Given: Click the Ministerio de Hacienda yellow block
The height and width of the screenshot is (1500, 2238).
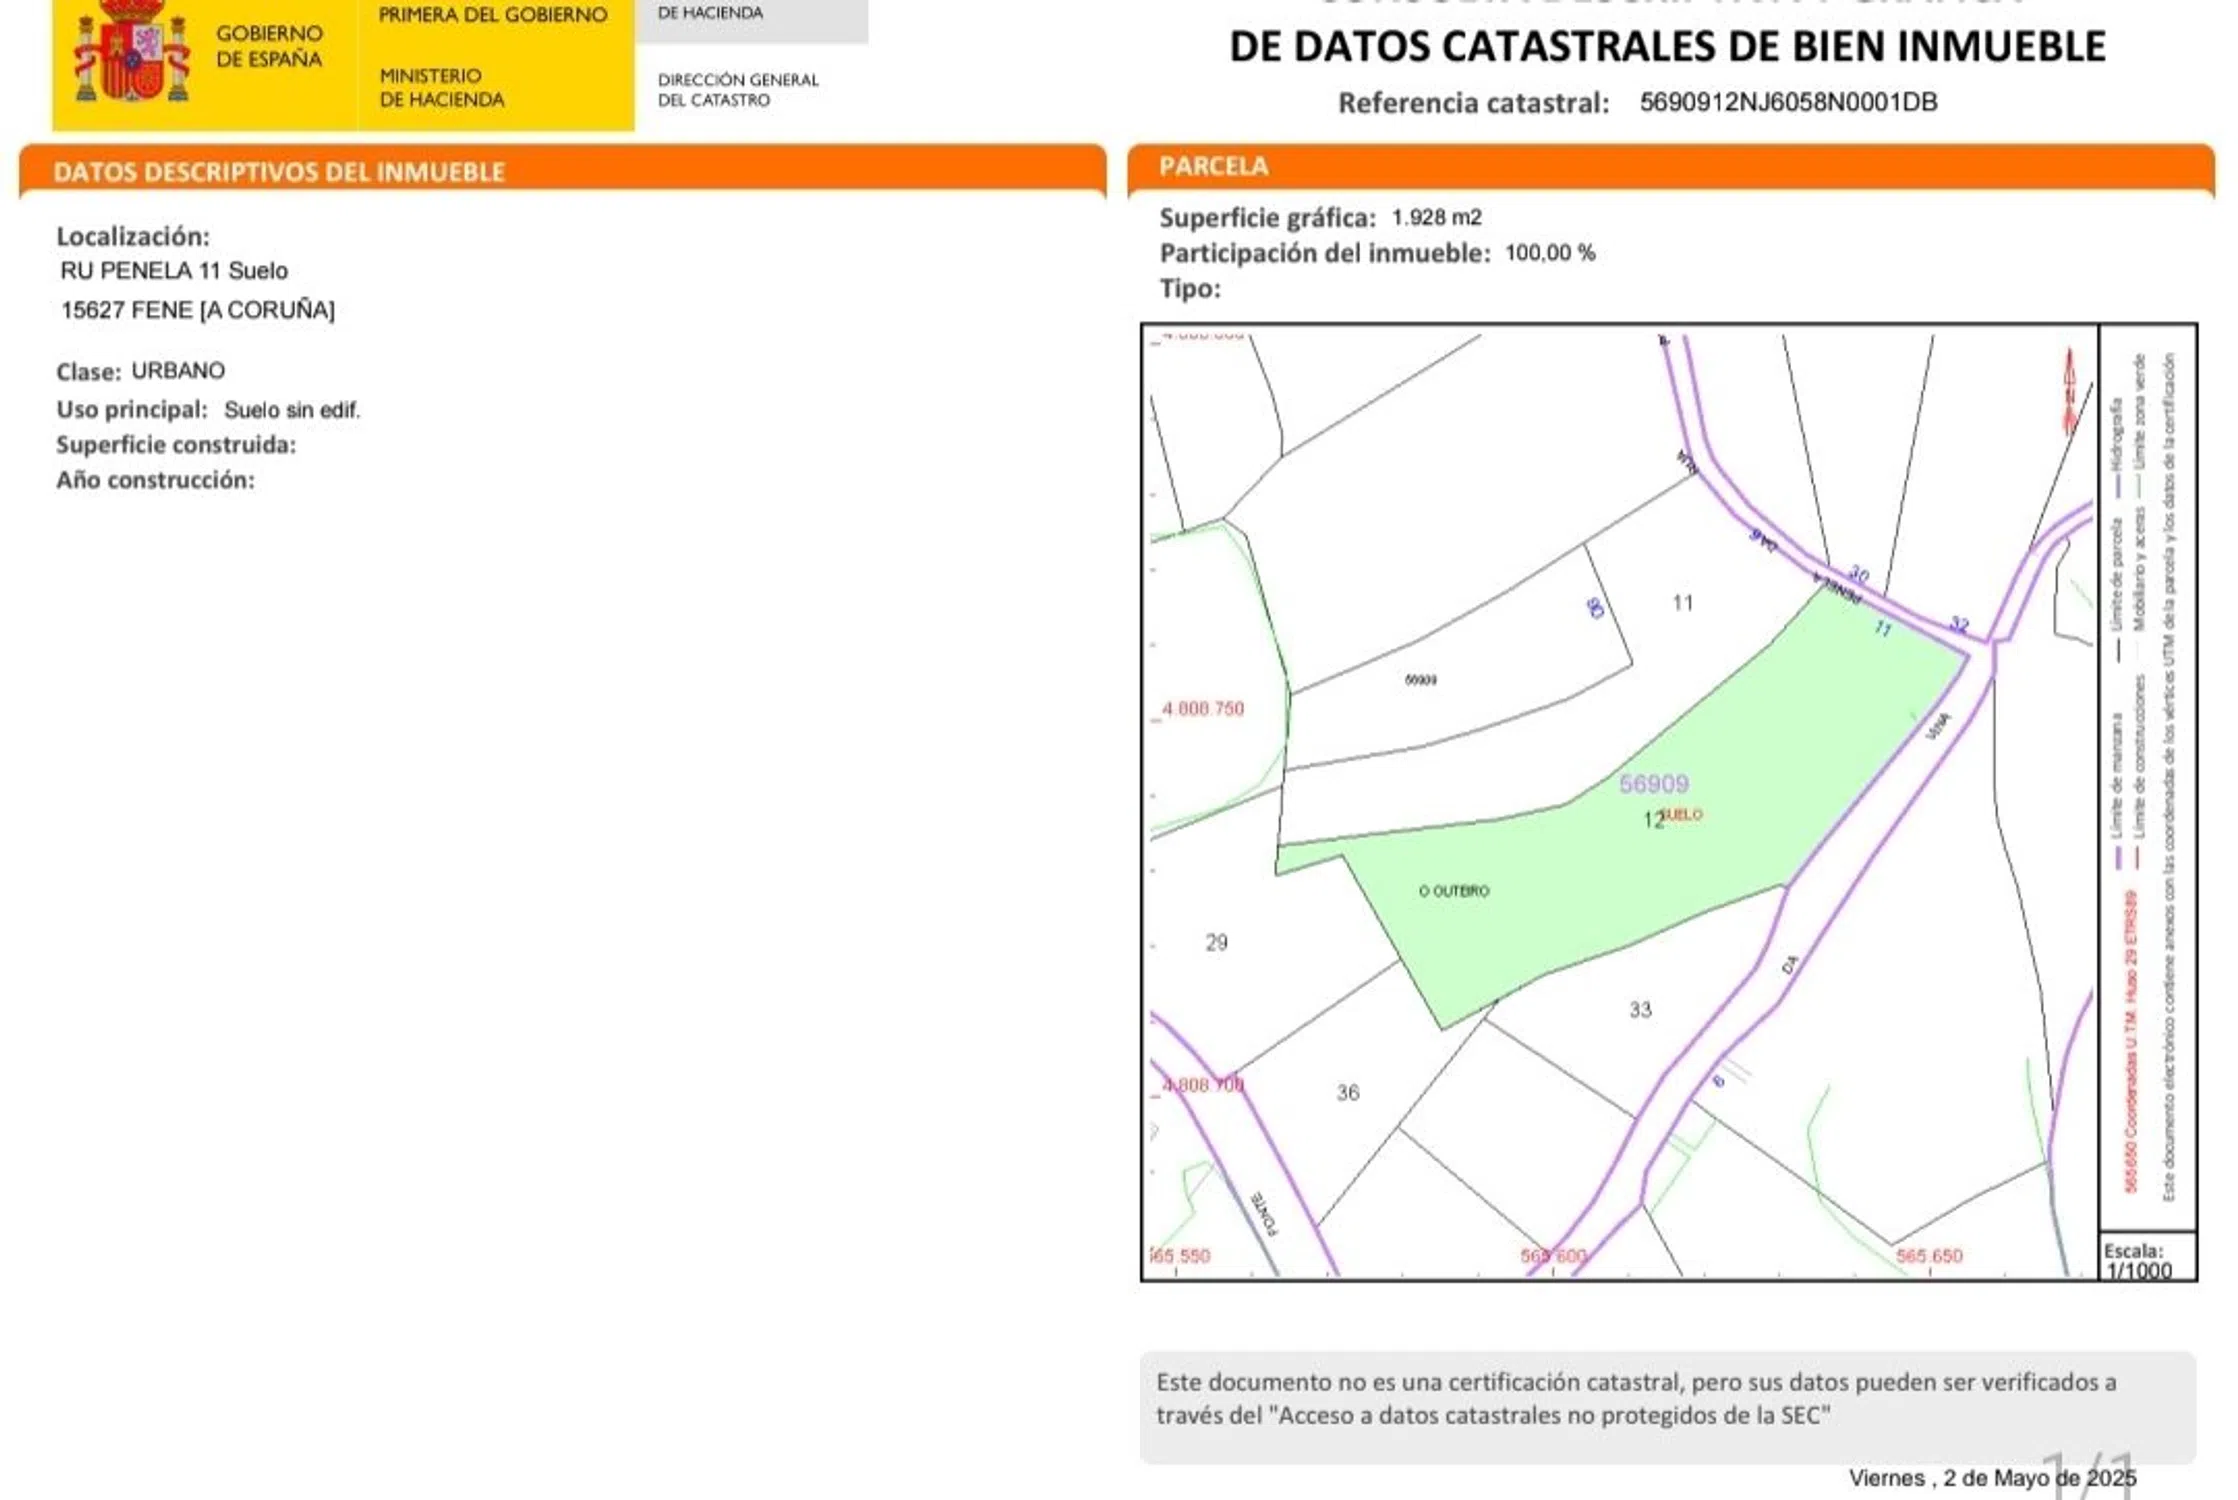Looking at the screenshot, I should click(441, 88).
